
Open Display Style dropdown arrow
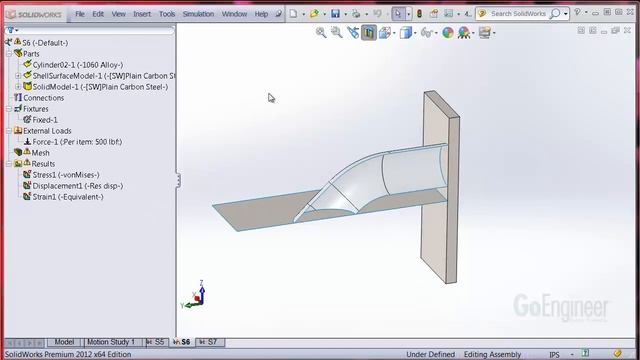click(415, 33)
